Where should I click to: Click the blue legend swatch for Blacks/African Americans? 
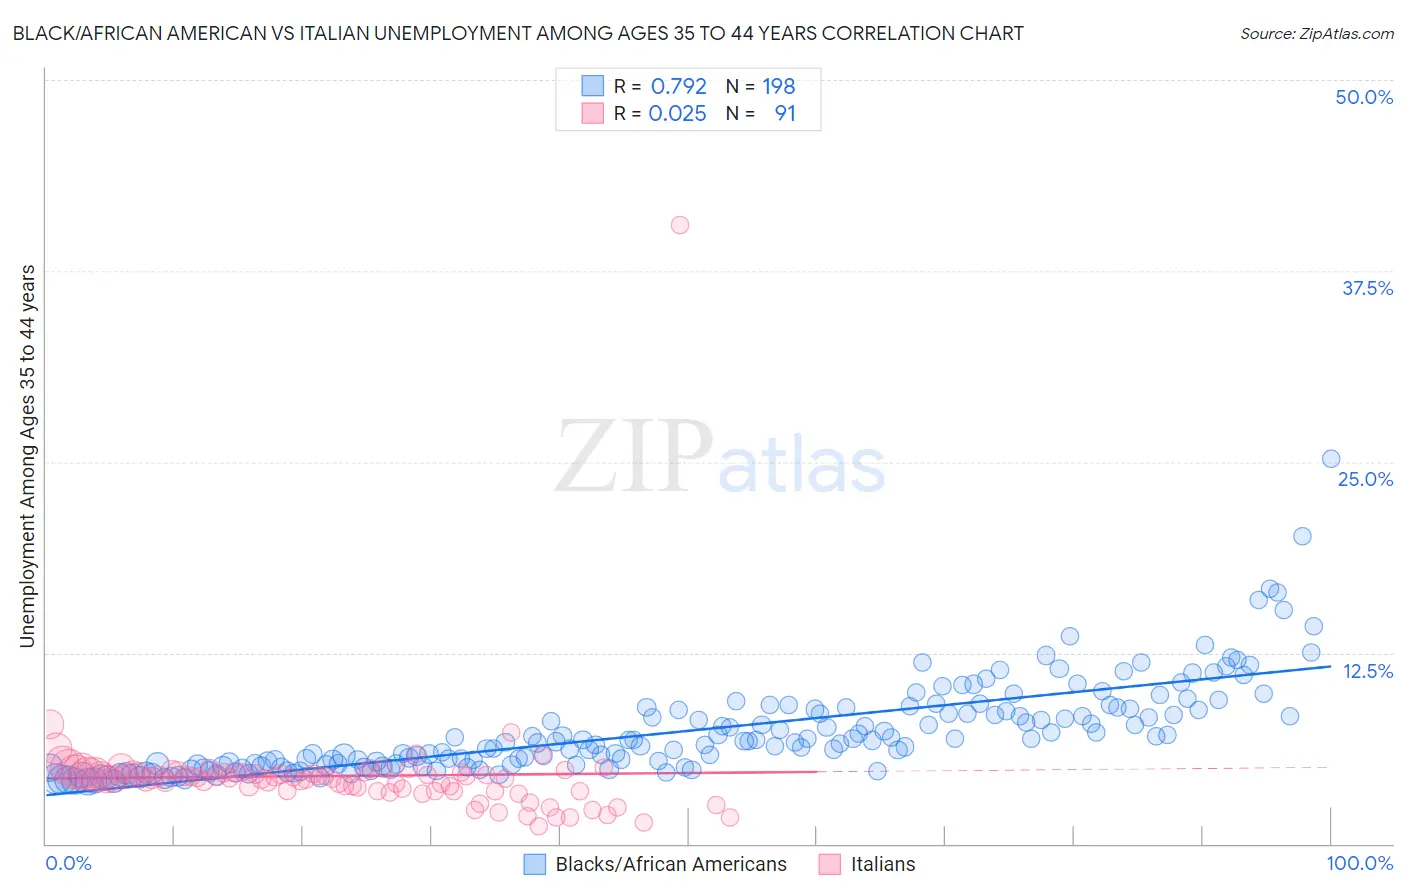[535, 864]
